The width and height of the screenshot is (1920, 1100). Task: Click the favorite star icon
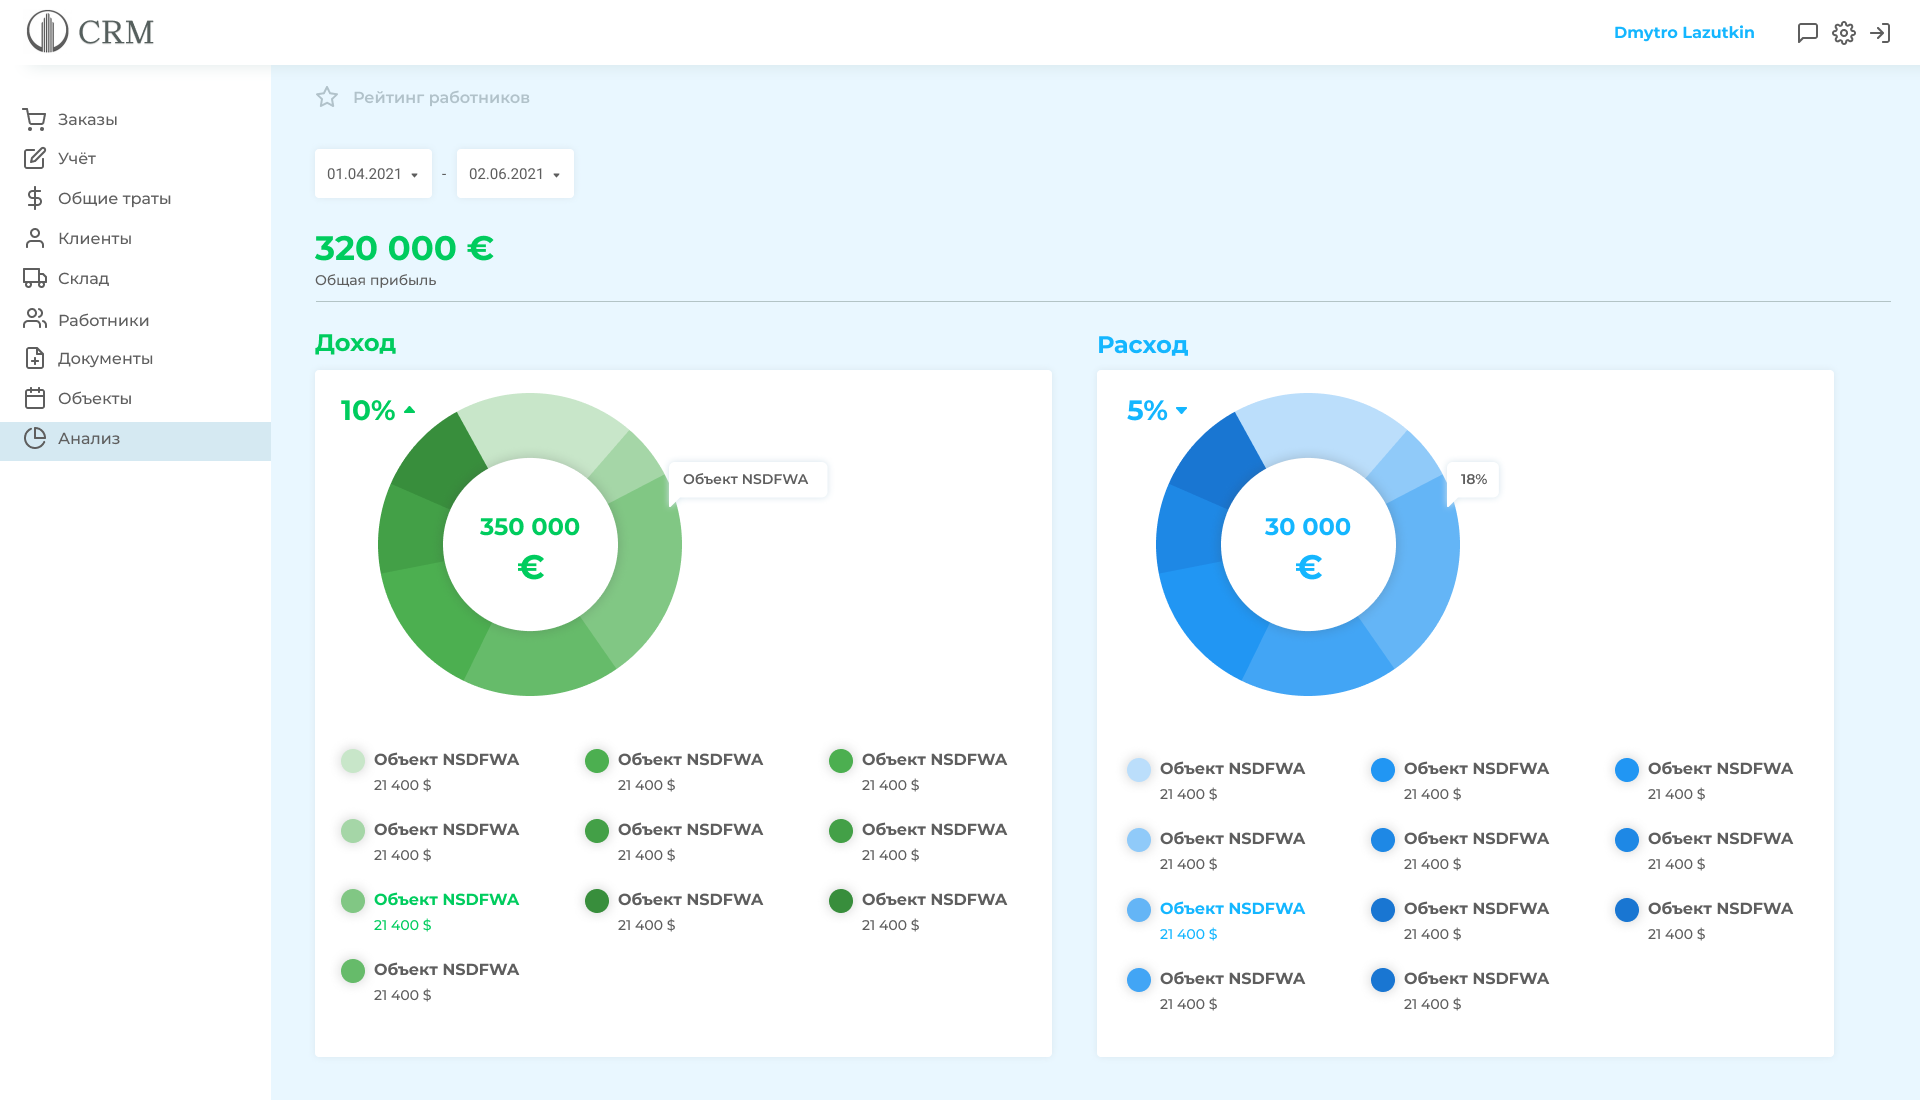pyautogui.click(x=327, y=97)
